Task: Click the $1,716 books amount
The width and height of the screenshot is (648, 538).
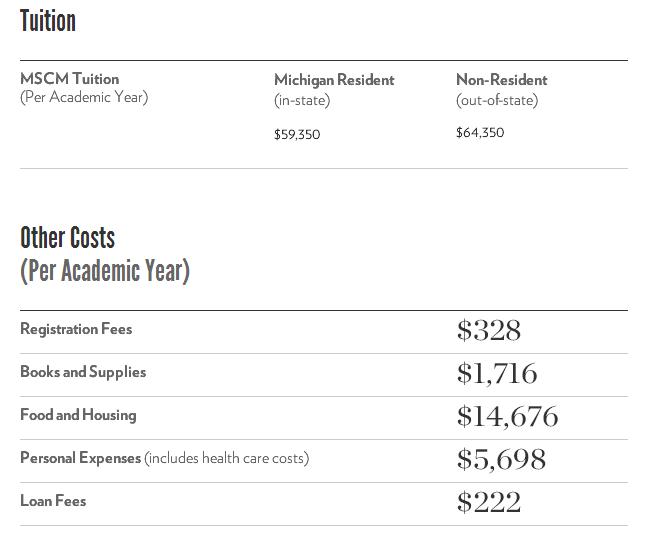Action: (497, 374)
